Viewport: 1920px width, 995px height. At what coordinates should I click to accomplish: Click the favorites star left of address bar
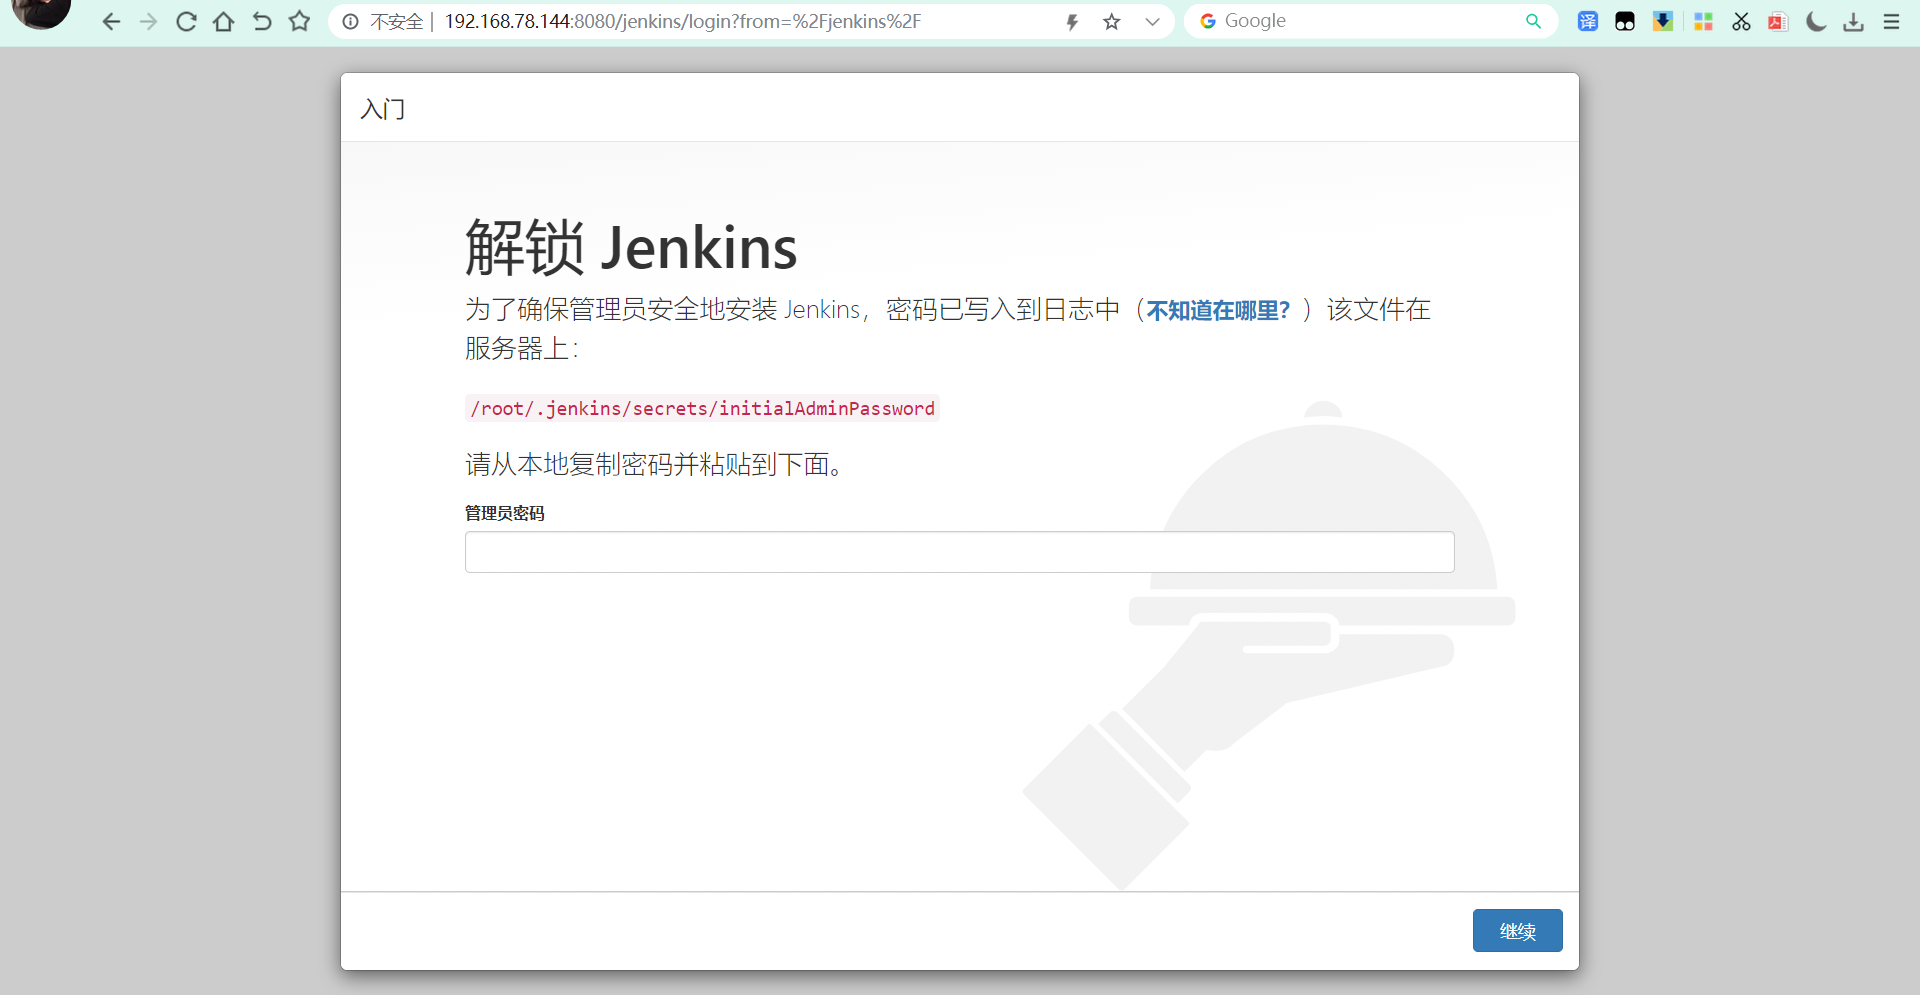coord(300,21)
